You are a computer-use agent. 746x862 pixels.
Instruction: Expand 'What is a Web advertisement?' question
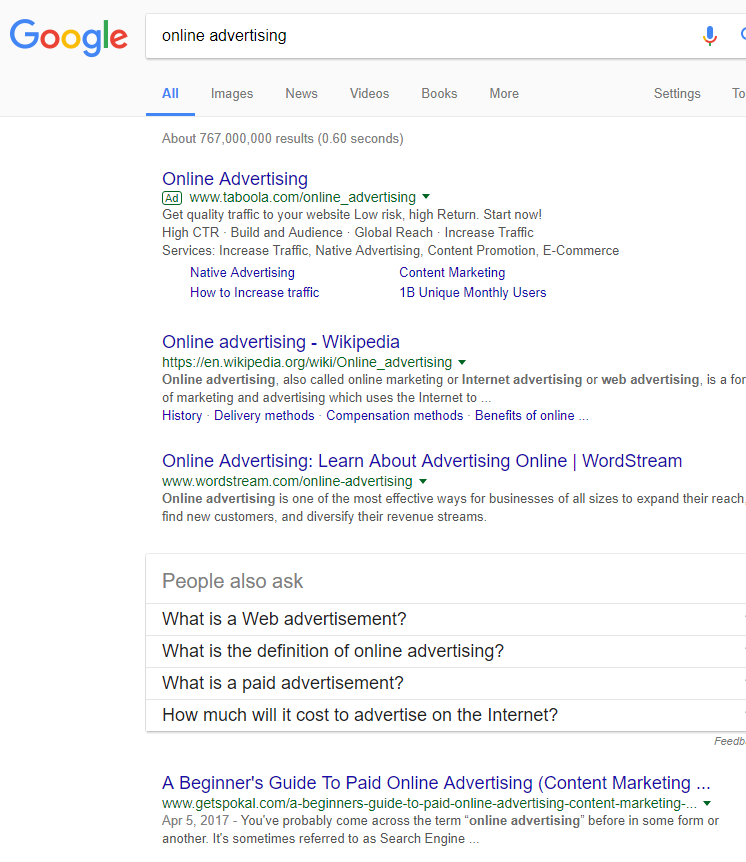point(446,620)
